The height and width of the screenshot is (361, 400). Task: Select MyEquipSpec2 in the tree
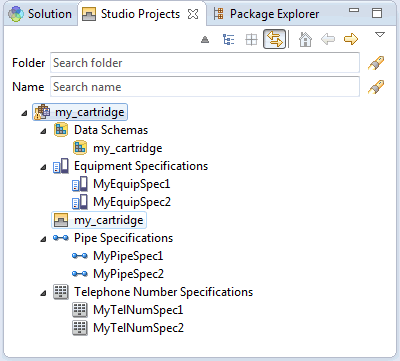[x=122, y=202]
